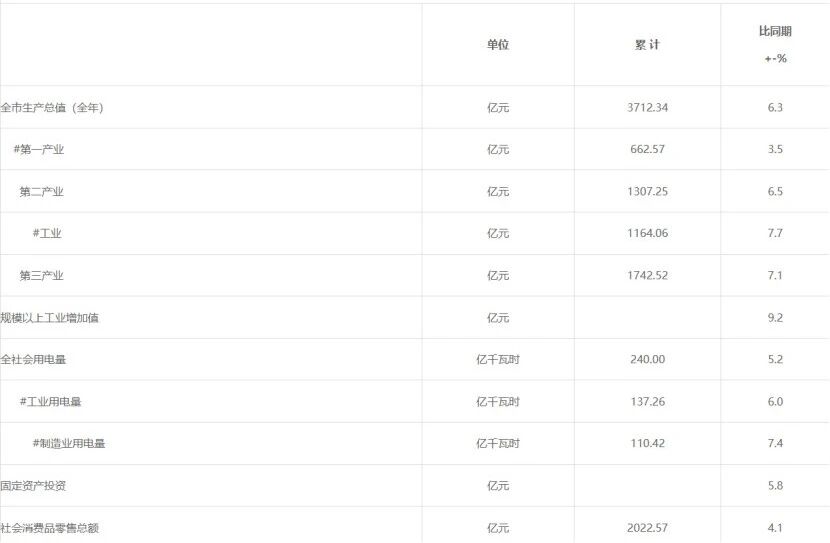The height and width of the screenshot is (543, 830).
Task: Select the 全市生产总值 (全年) row label
Action: [x=52, y=108]
